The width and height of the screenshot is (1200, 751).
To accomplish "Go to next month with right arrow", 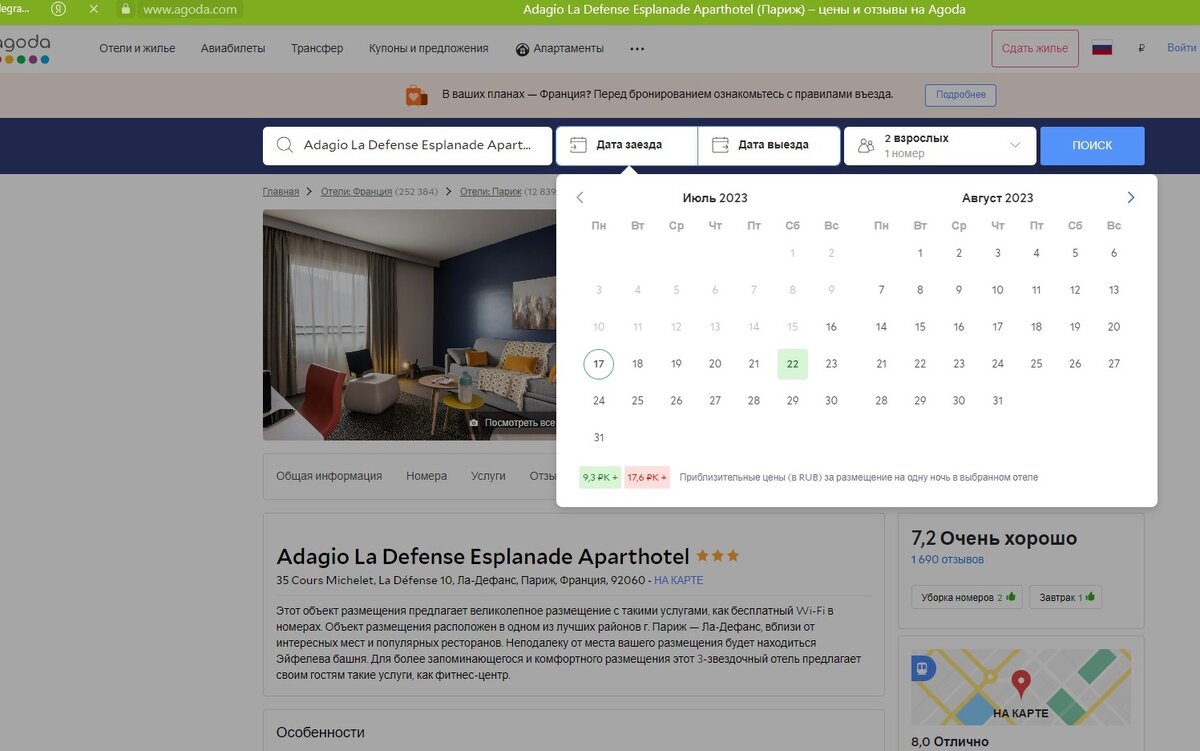I will (x=1131, y=198).
